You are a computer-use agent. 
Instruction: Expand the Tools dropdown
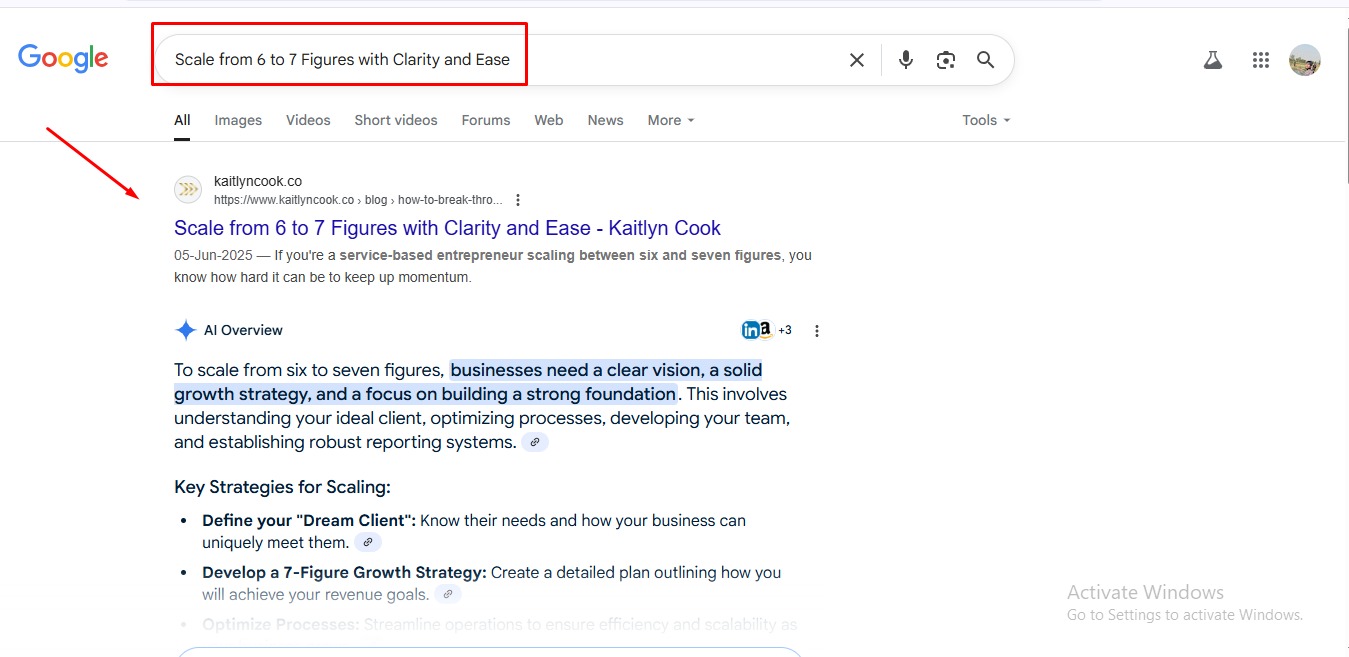(986, 120)
